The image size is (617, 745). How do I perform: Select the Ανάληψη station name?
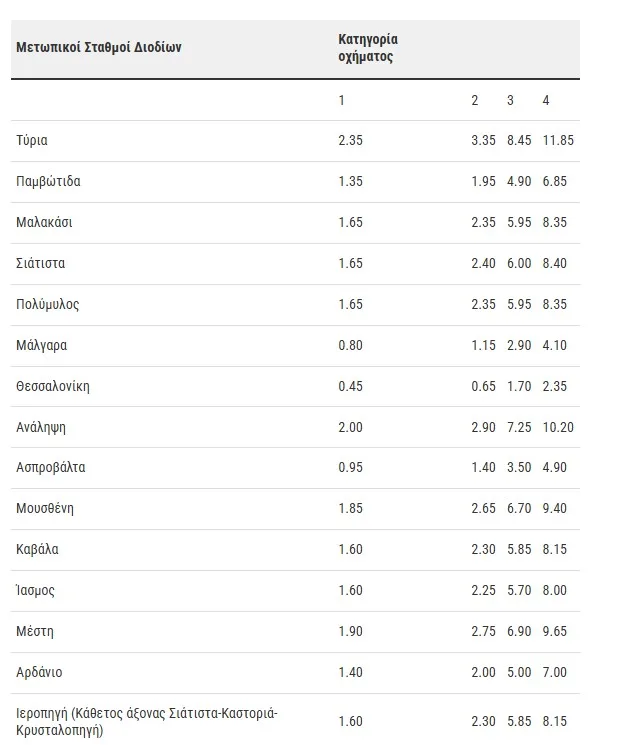pos(41,427)
